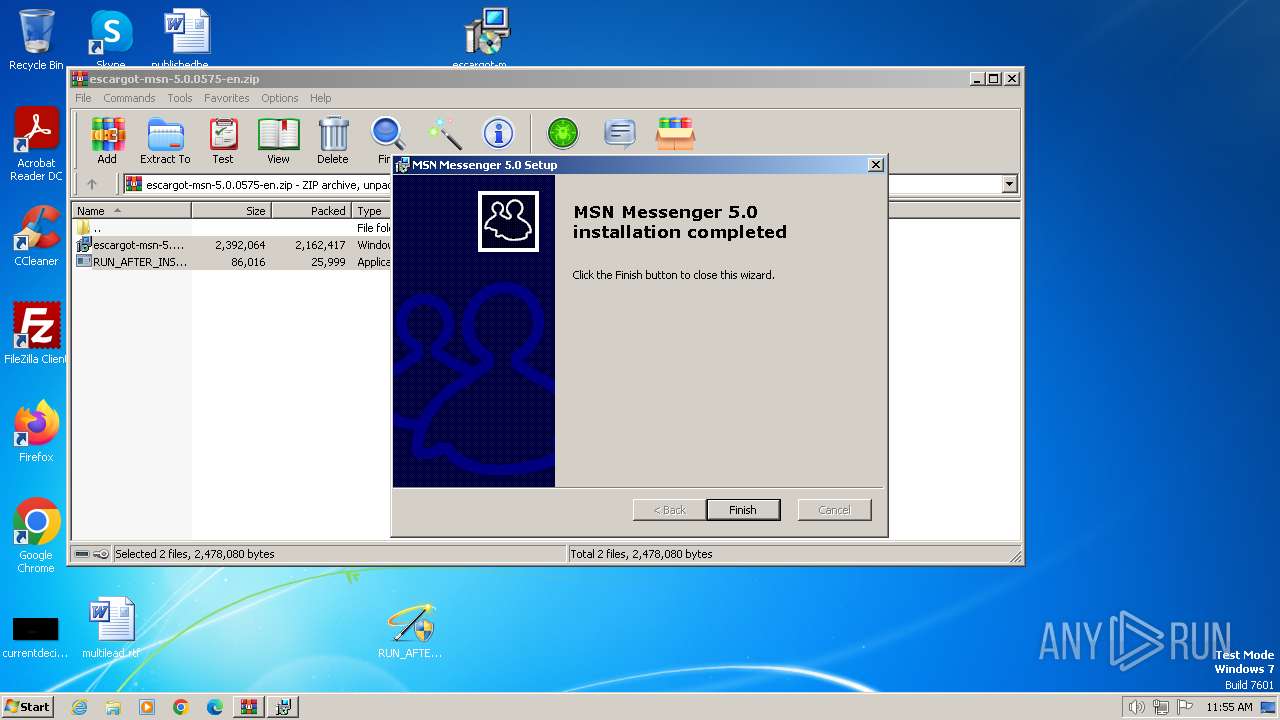This screenshot has height=720, width=1280.
Task: Sort by Name column header
Action: [132, 211]
